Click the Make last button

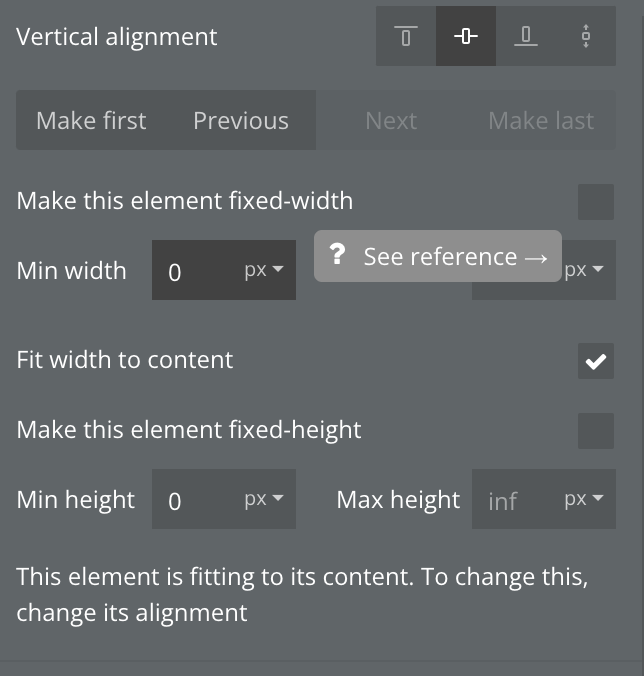(541, 120)
